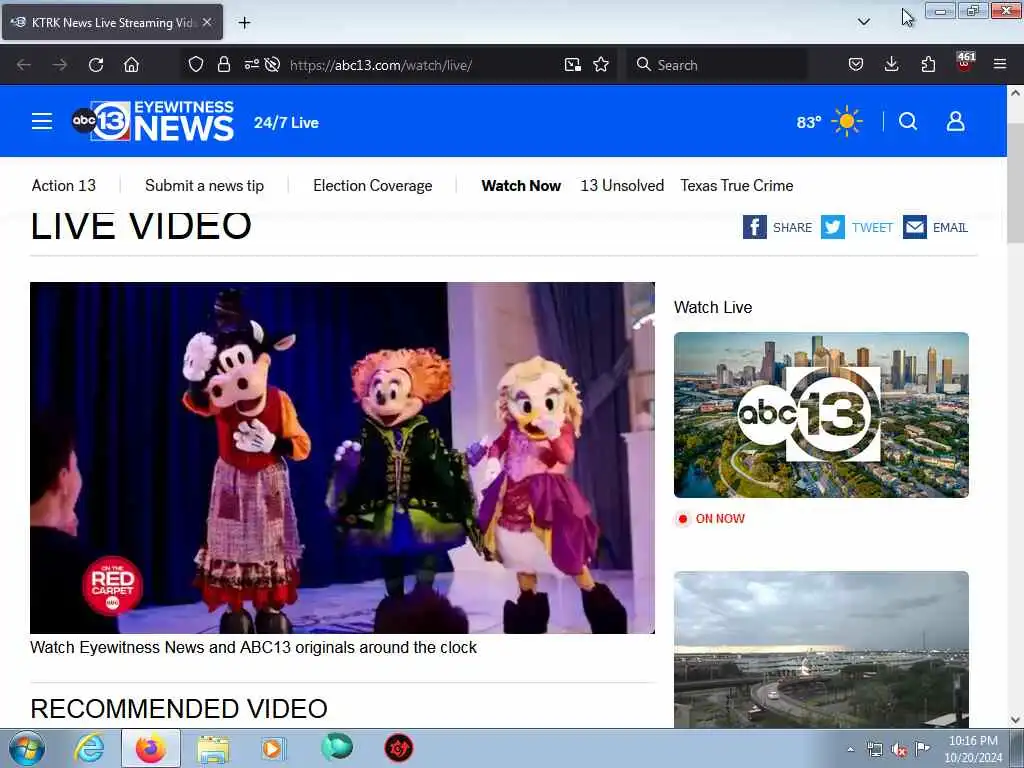Bookmark this page with star
This screenshot has height=768, width=1024.
(601, 65)
